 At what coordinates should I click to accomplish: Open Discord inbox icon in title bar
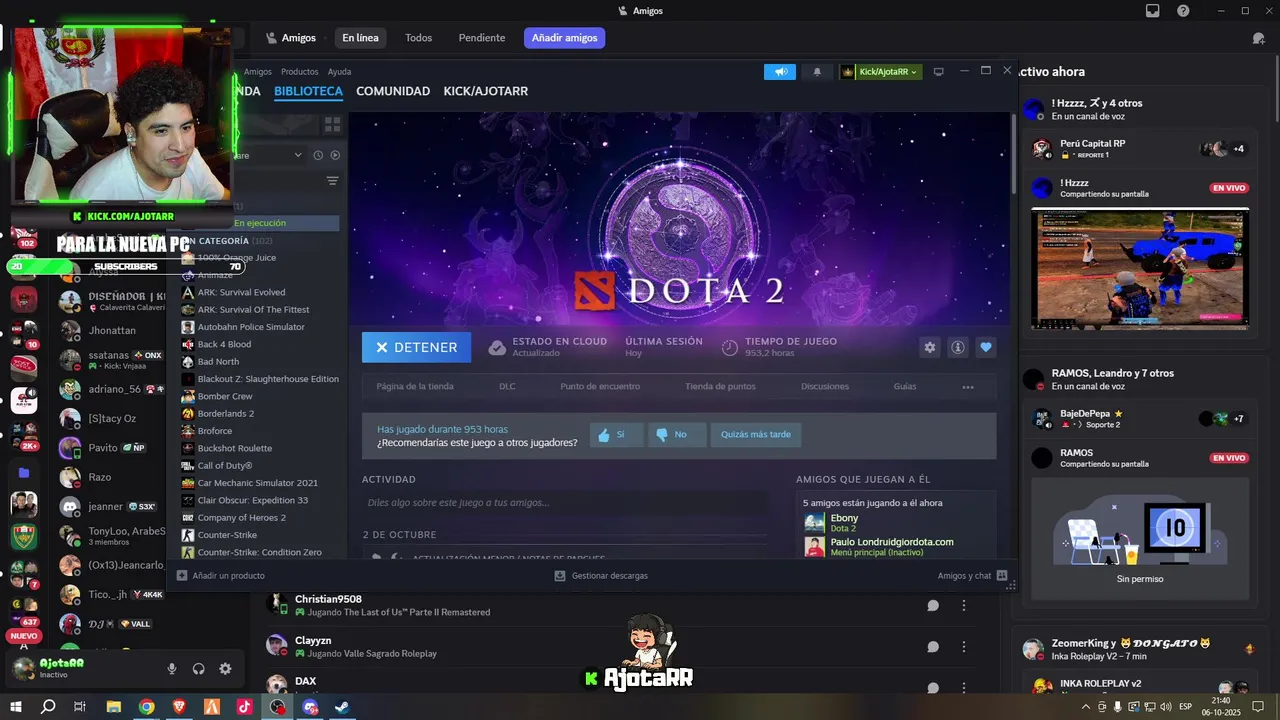(1153, 11)
